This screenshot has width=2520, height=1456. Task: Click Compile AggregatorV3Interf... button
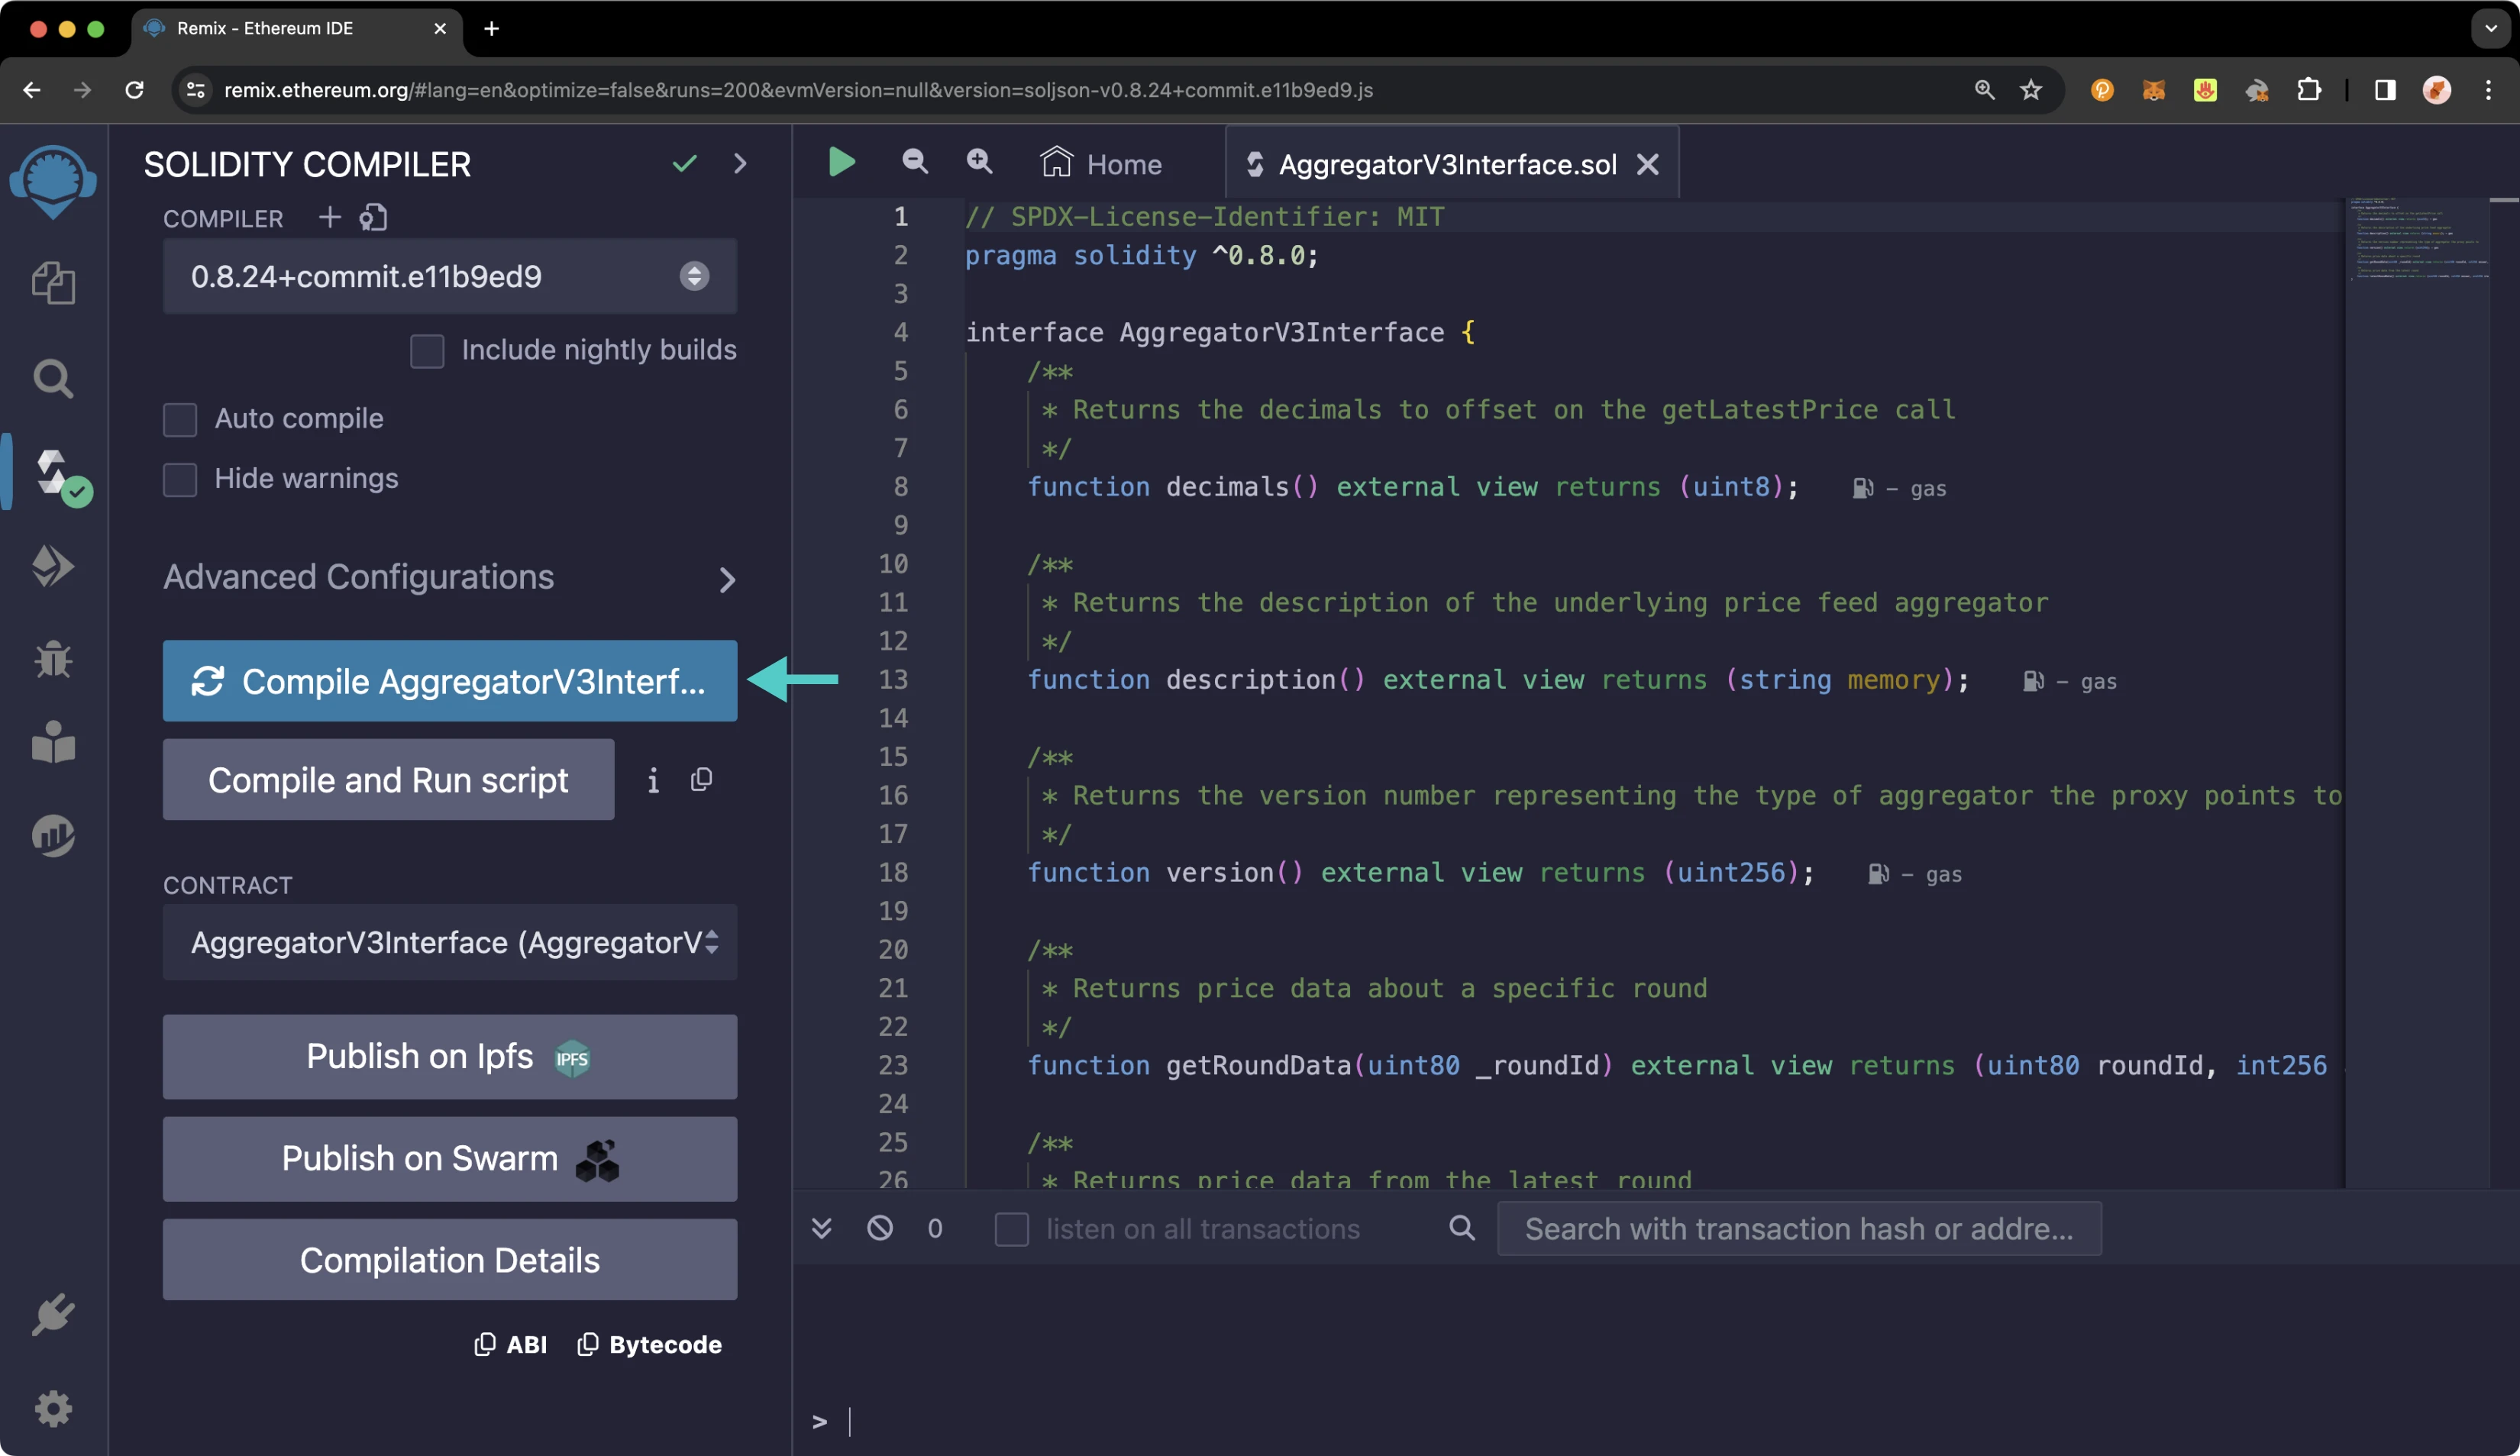[450, 681]
